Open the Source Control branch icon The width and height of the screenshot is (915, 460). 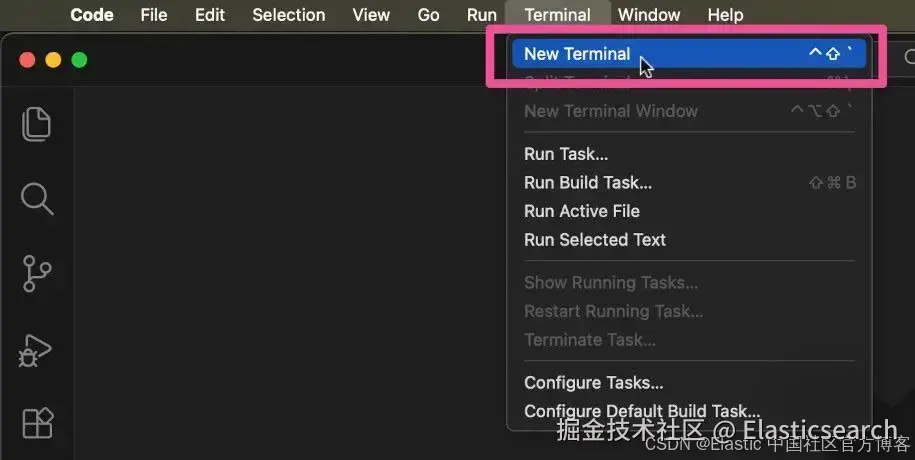point(37,273)
